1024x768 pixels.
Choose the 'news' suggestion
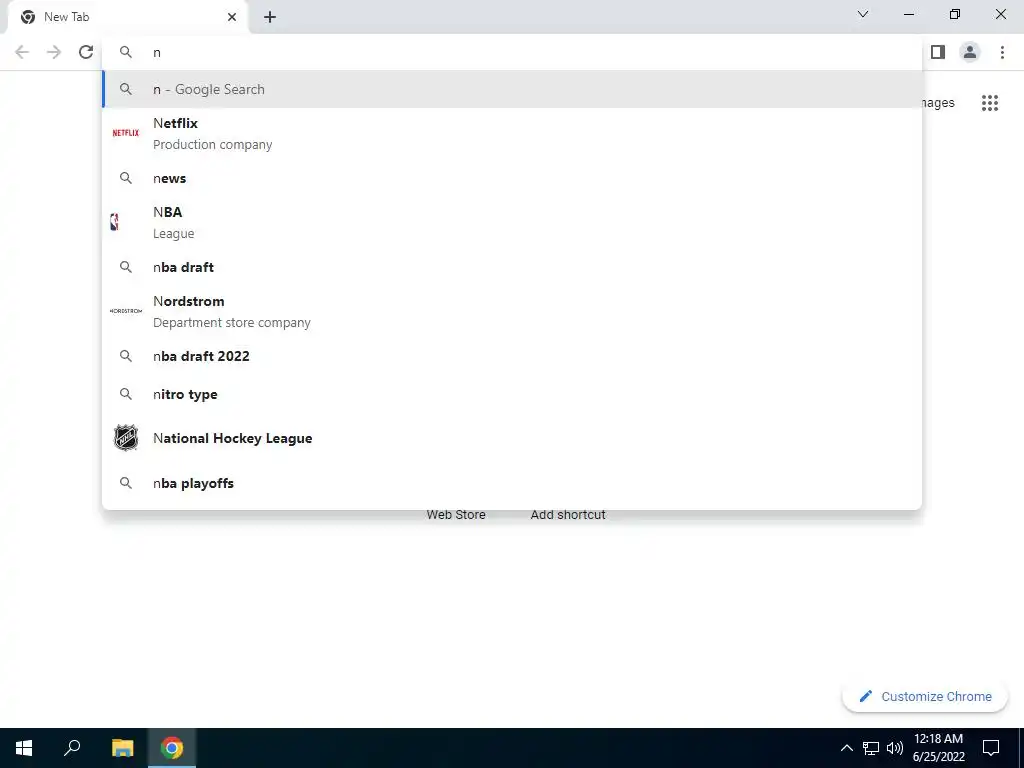512,178
